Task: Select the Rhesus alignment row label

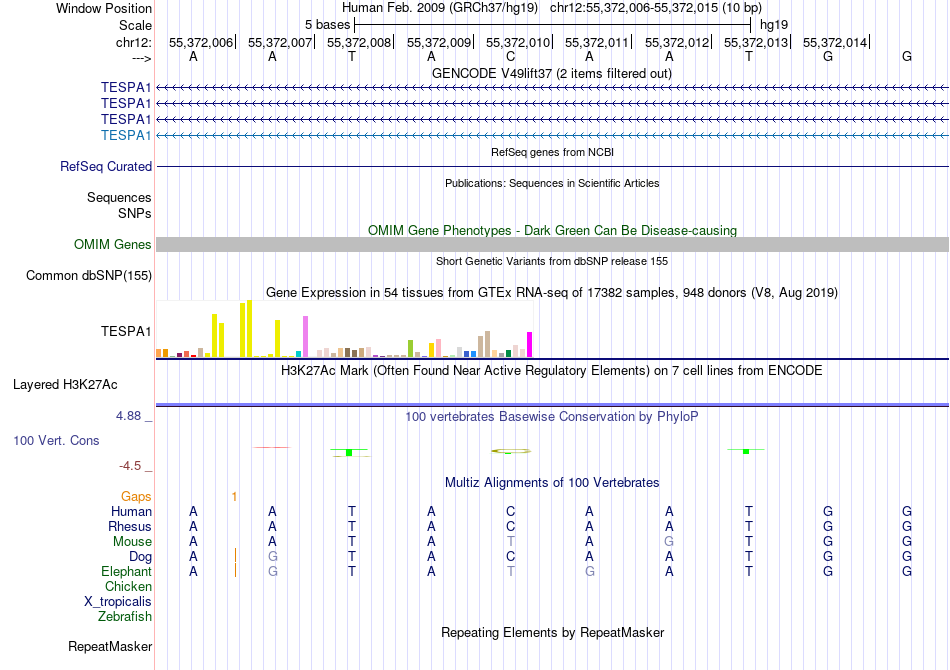Action: coord(130,526)
